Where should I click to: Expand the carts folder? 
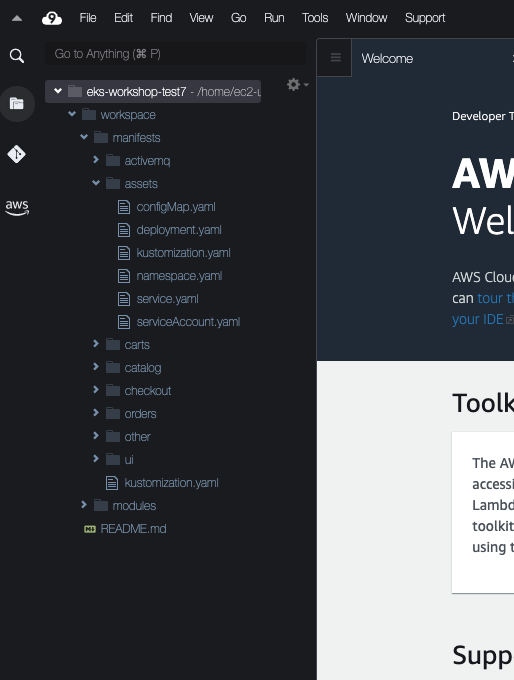[x=96, y=344]
